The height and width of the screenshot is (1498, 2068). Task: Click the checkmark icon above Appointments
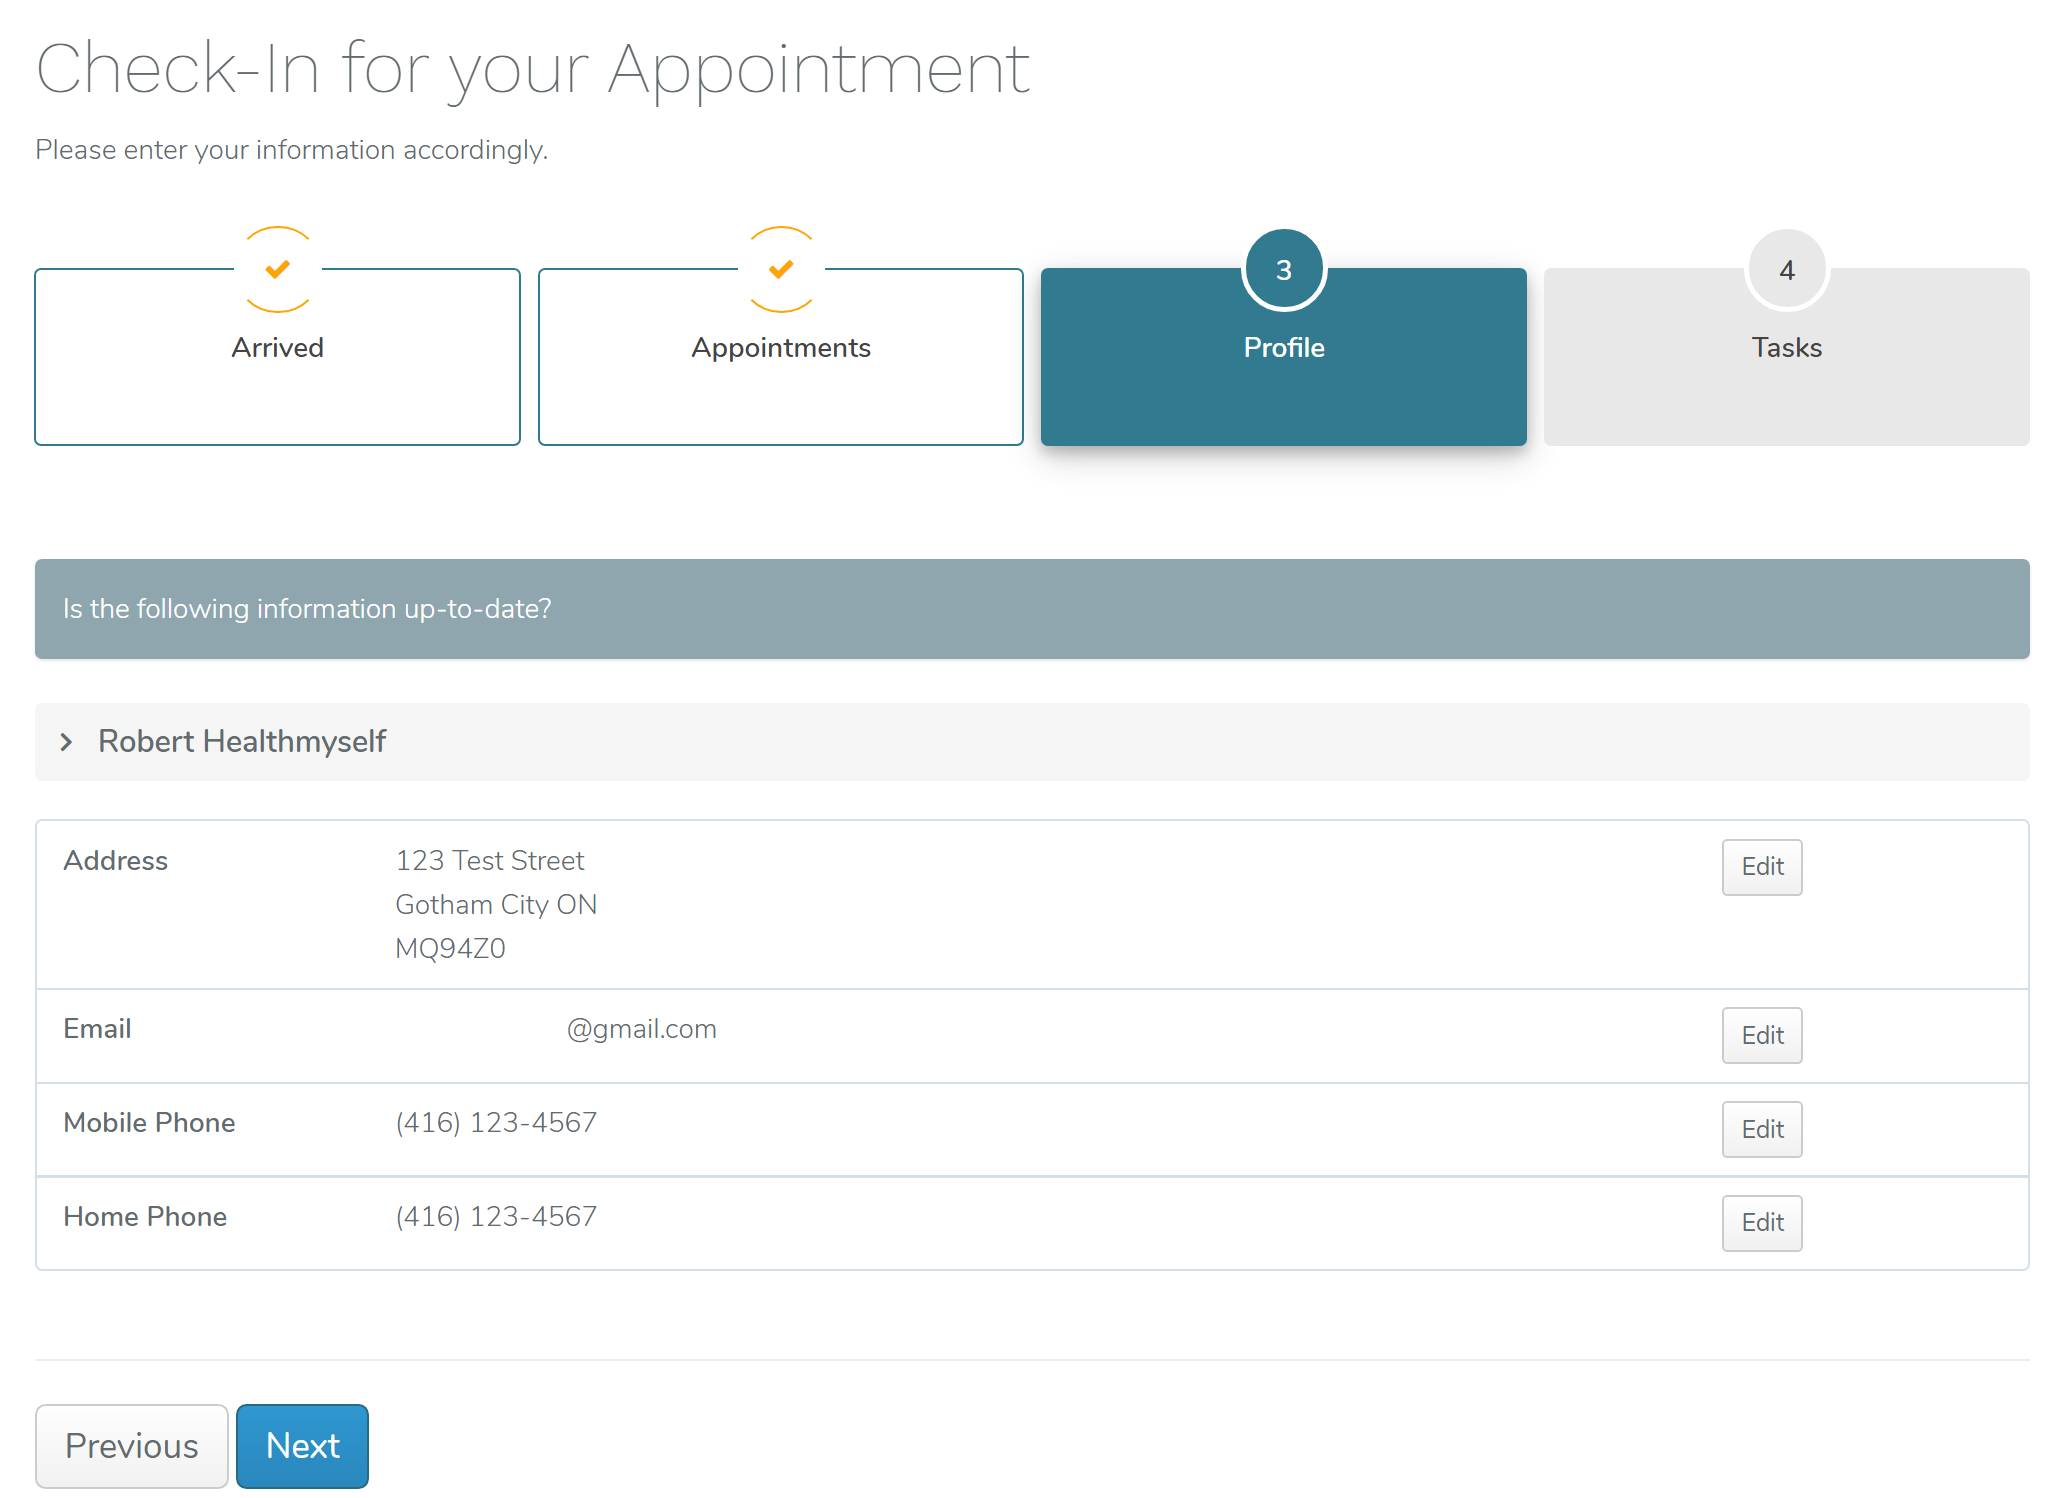pyautogui.click(x=781, y=270)
